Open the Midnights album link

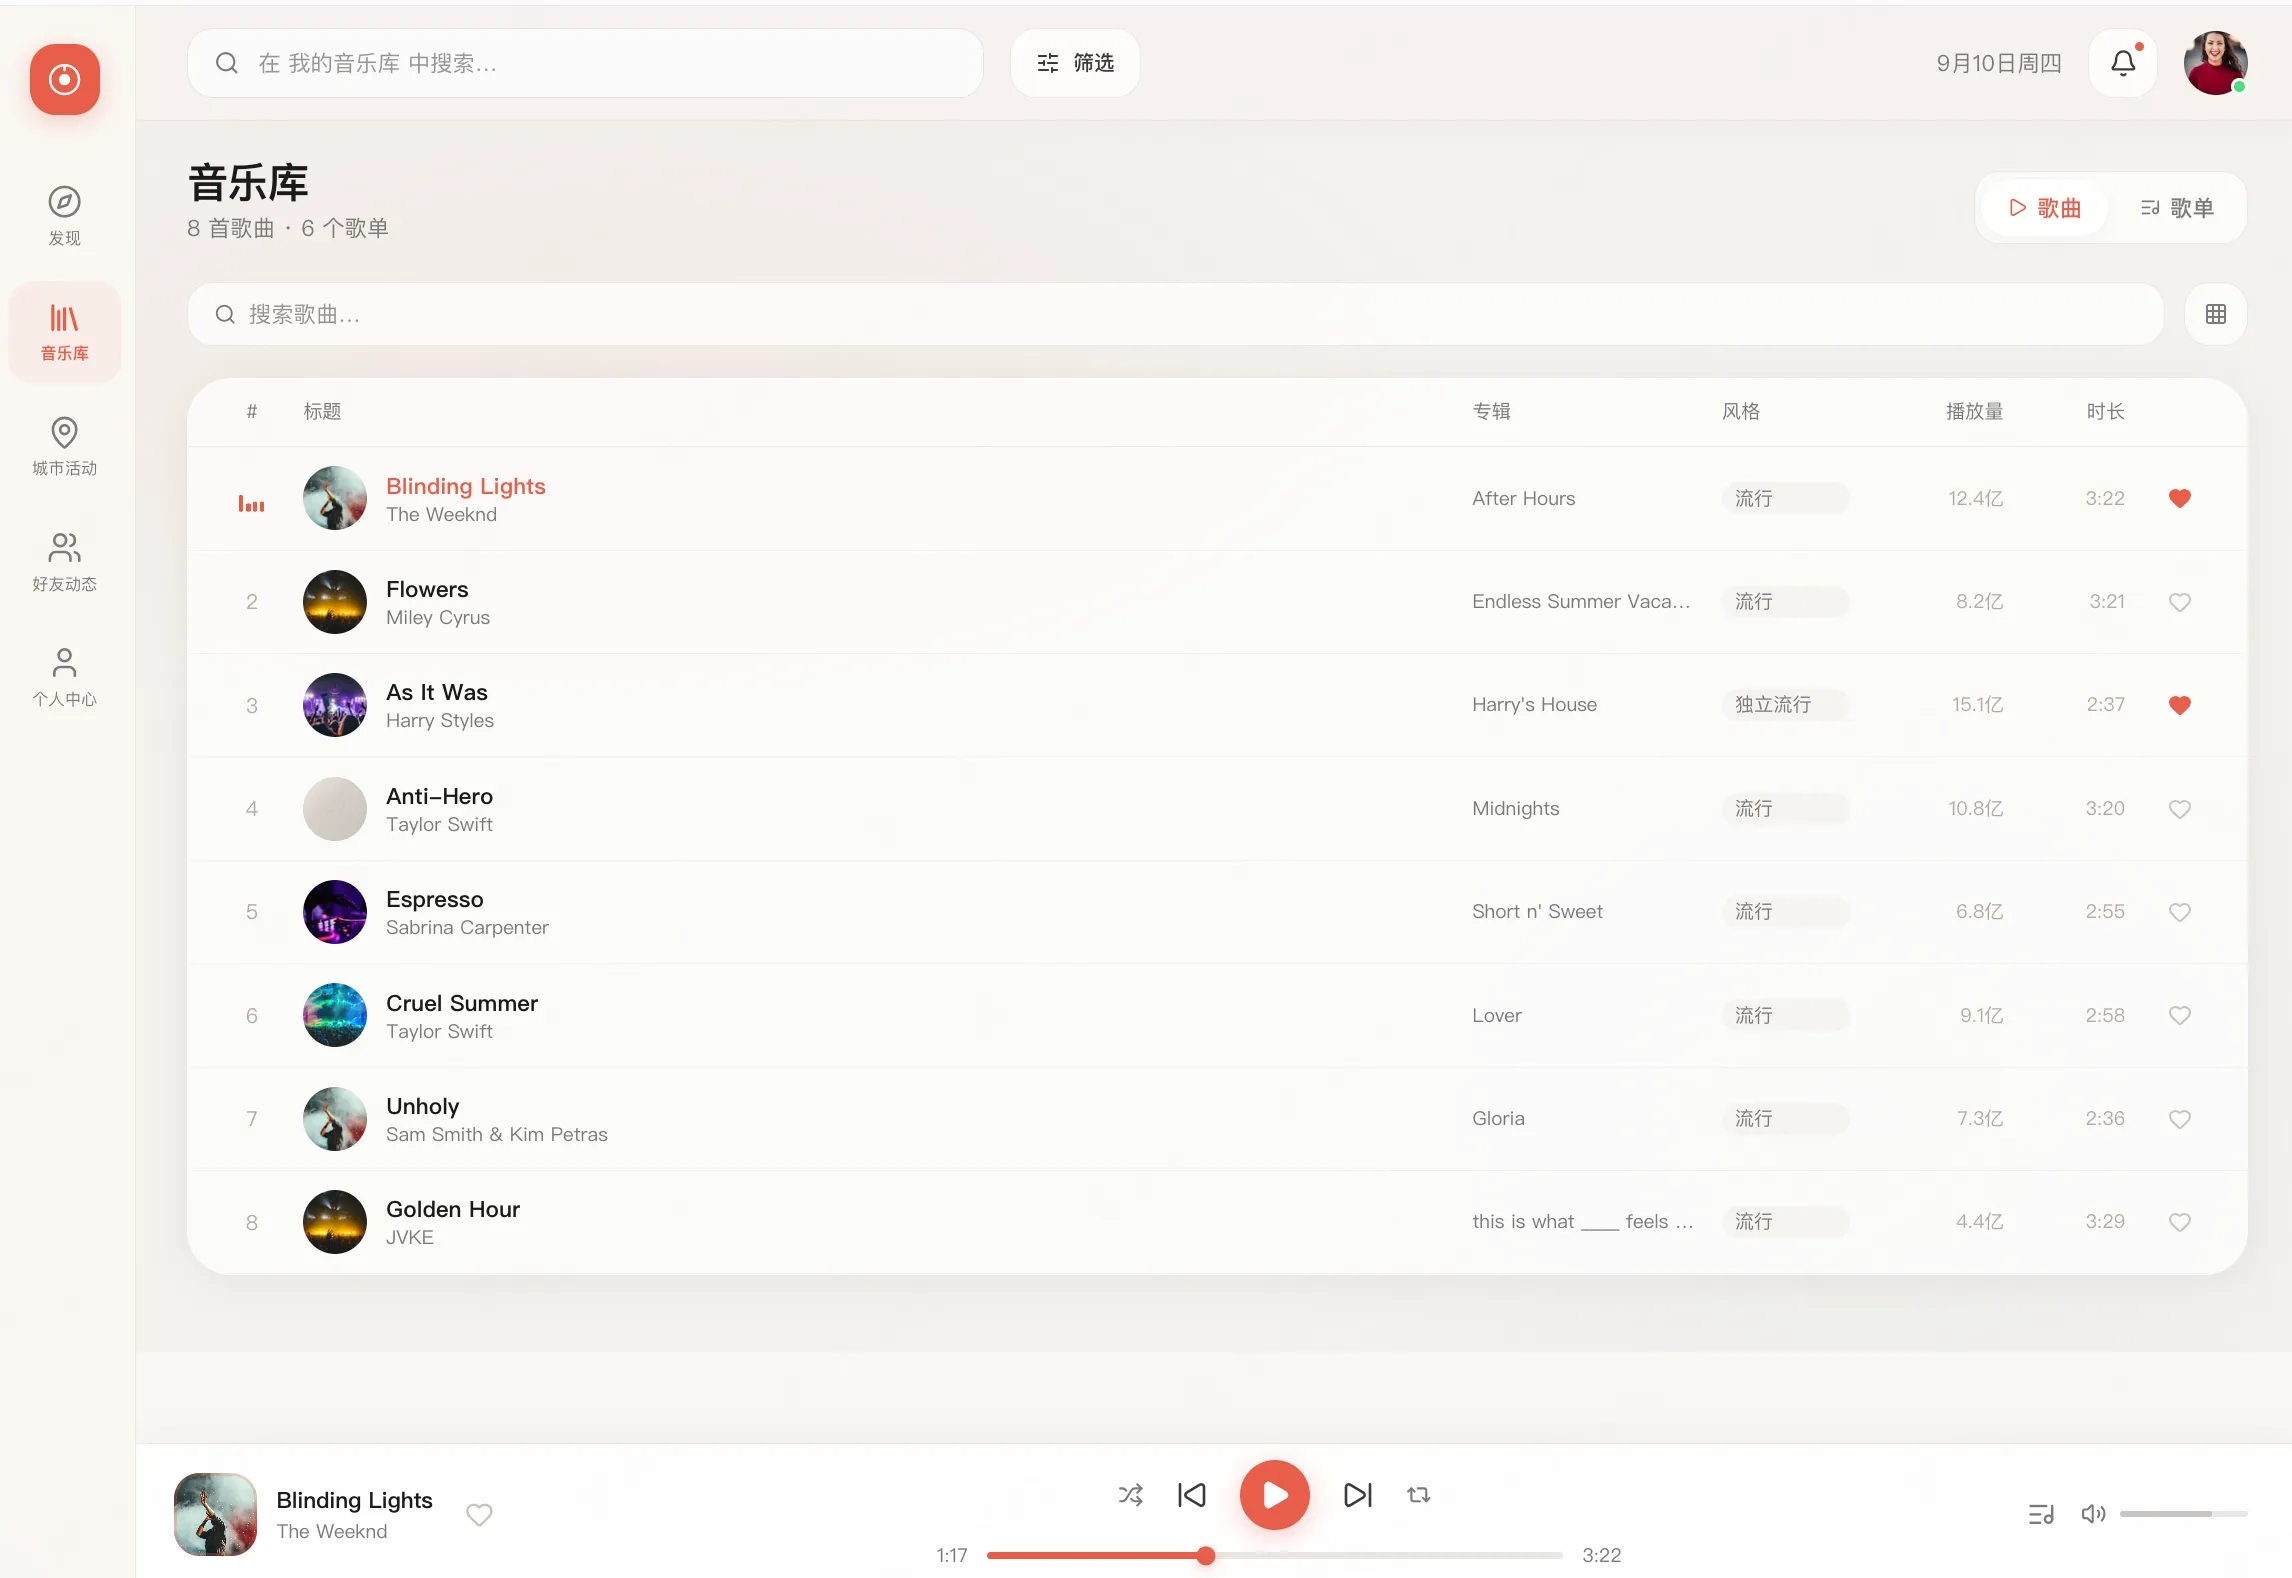point(1515,809)
